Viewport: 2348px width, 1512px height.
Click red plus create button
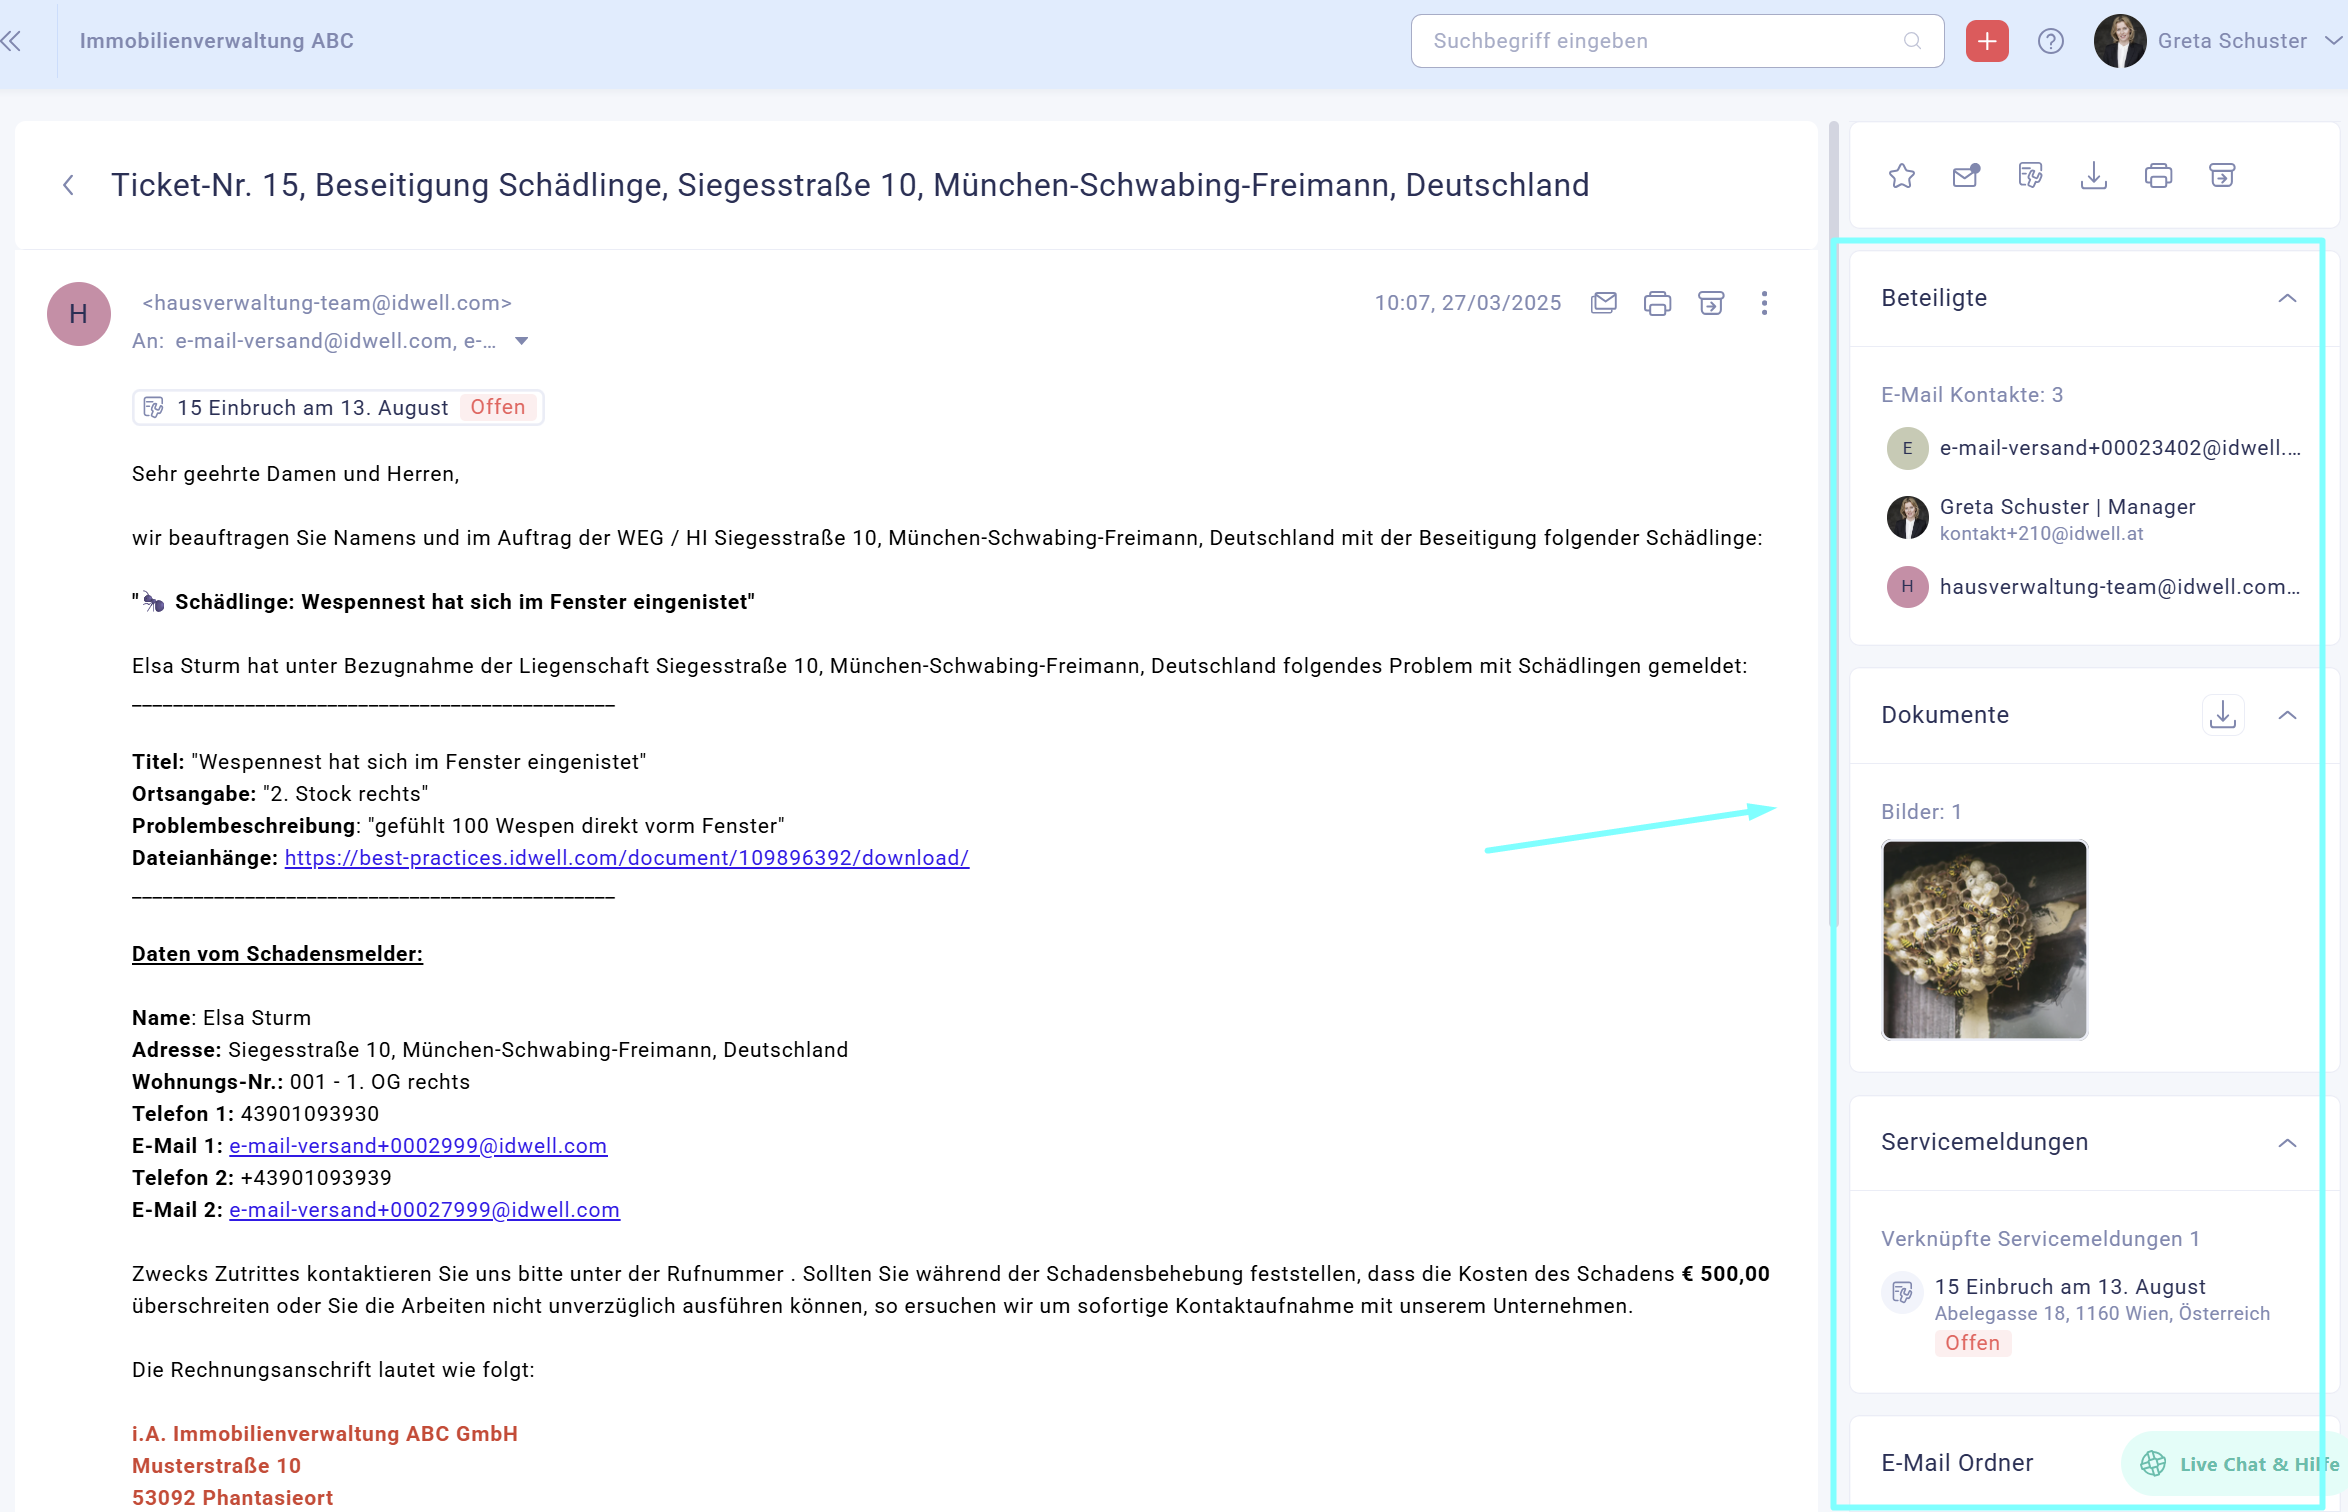(1986, 41)
